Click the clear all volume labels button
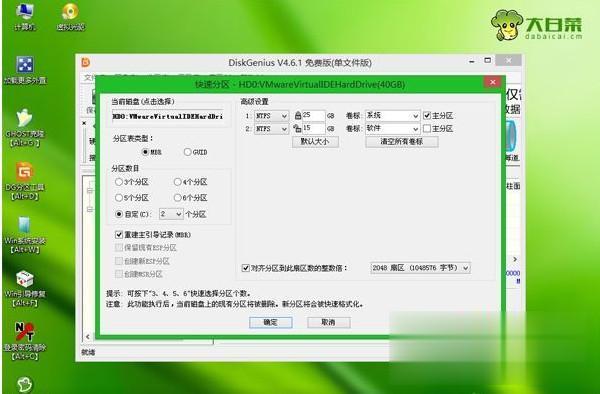 click(402, 142)
